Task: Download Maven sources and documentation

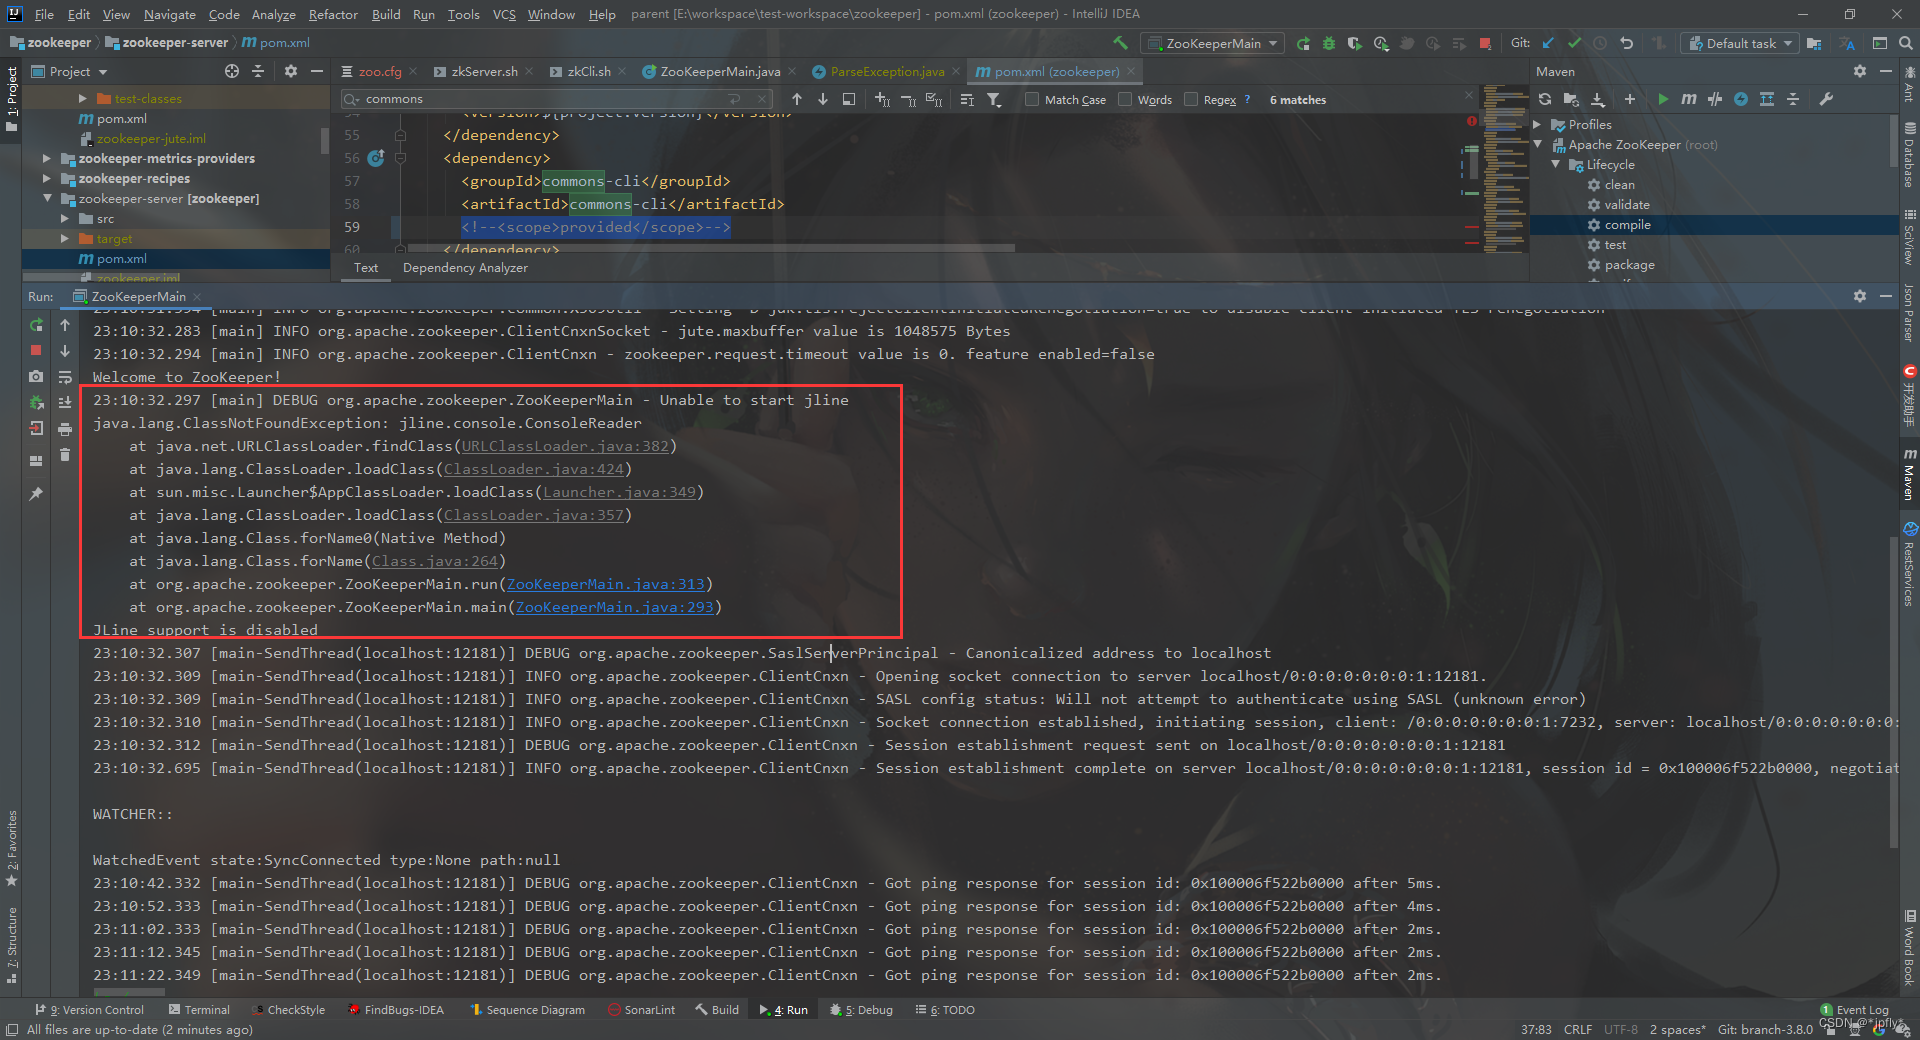Action: click(1598, 99)
